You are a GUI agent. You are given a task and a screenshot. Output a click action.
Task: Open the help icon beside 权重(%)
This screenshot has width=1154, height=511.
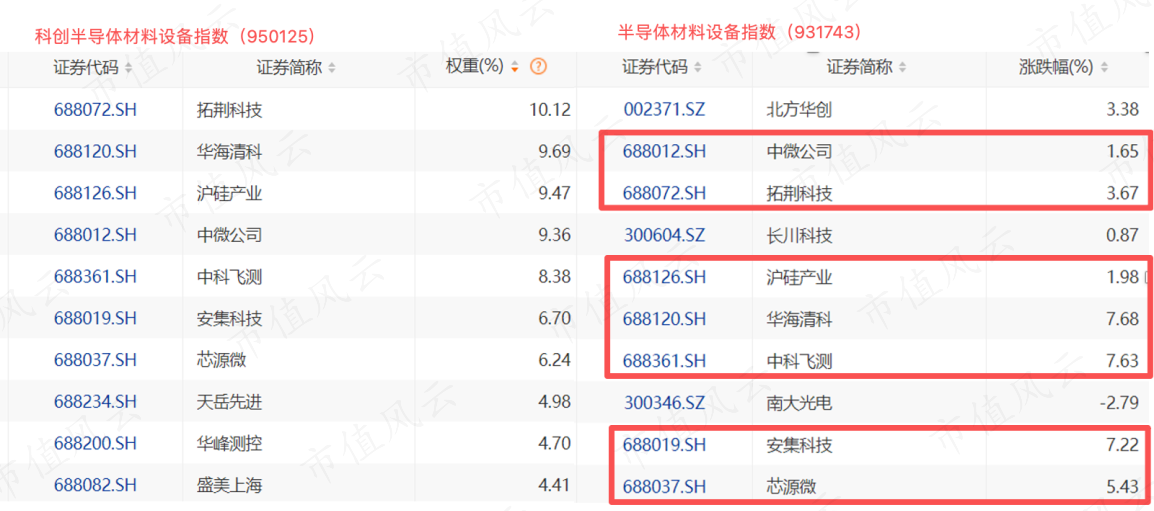click(539, 67)
